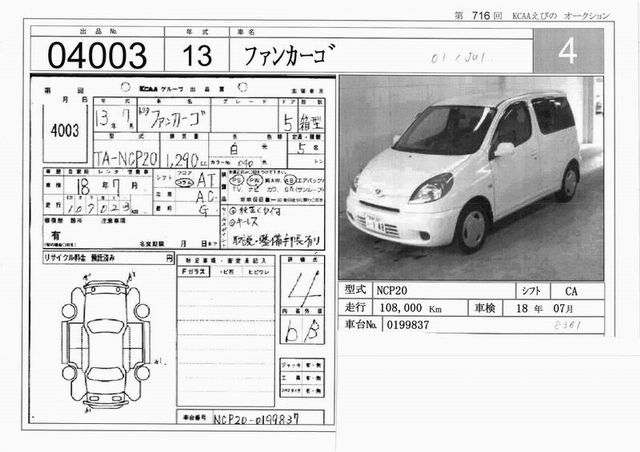Viewport: 640px width, 452px height.
Task: Select the model year value 13
Action: [x=197, y=56]
